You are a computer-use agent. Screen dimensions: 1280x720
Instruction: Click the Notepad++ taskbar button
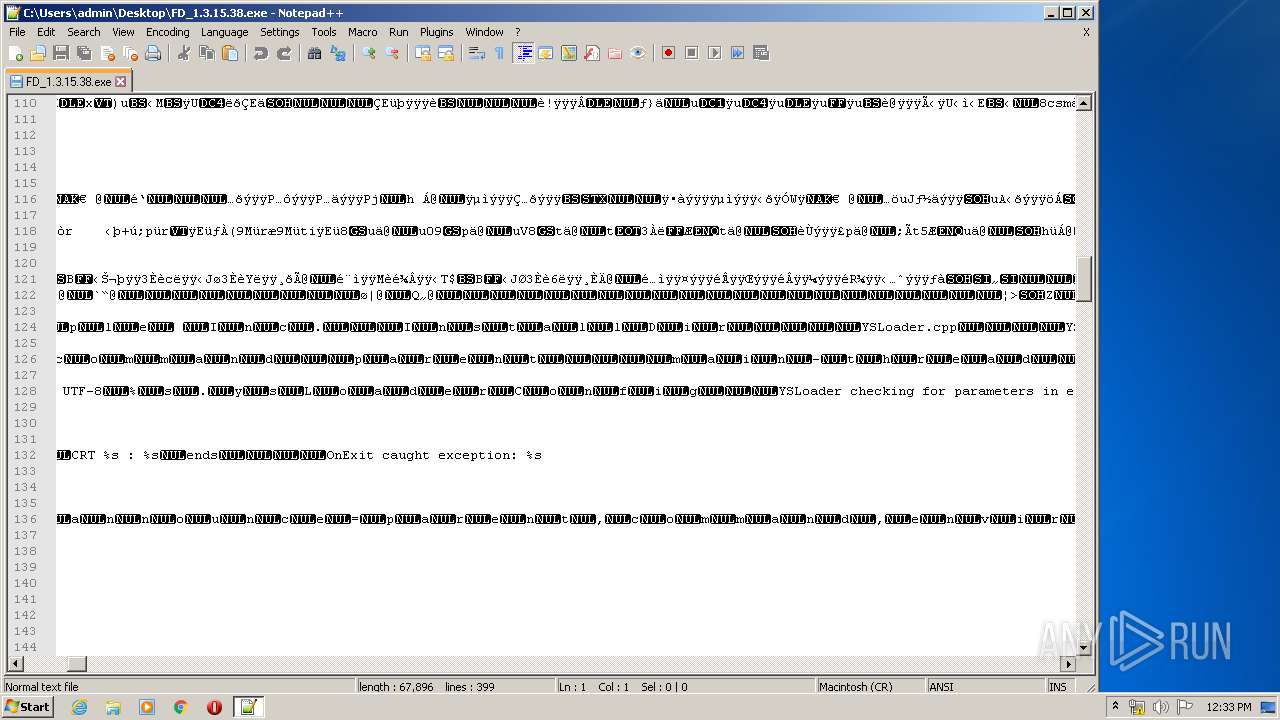pyautogui.click(x=248, y=707)
